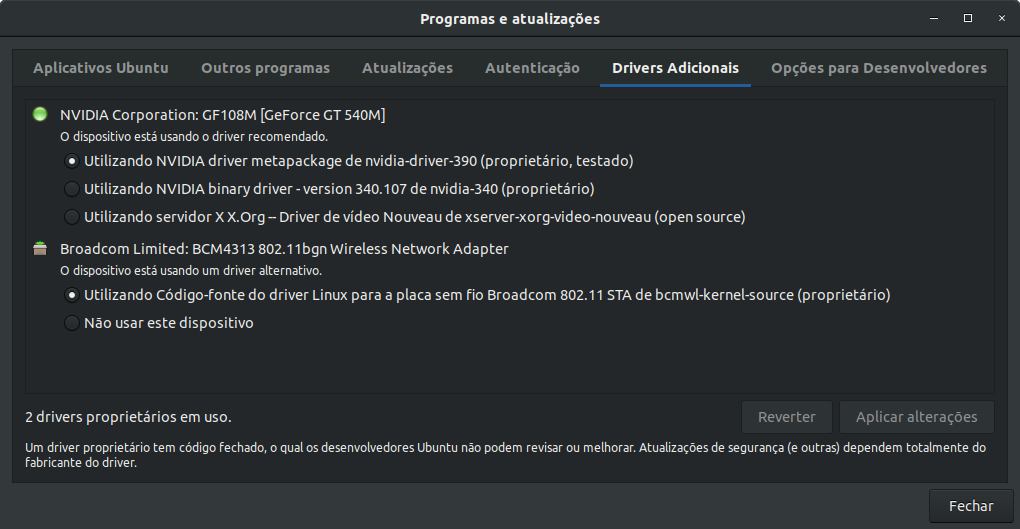Click the NVIDIA GF108M GeForce GT 540M heading
This screenshot has width=1020, height=529.
coord(222,115)
